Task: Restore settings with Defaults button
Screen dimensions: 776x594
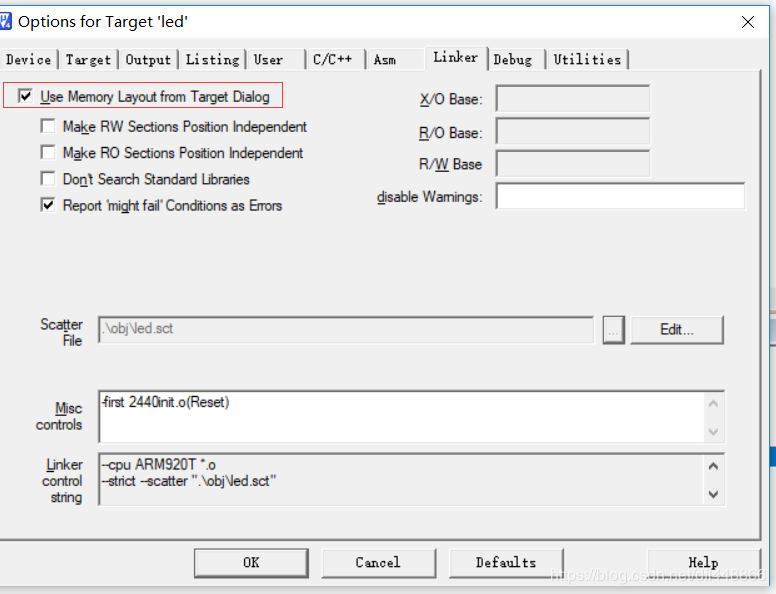Action: (x=506, y=563)
